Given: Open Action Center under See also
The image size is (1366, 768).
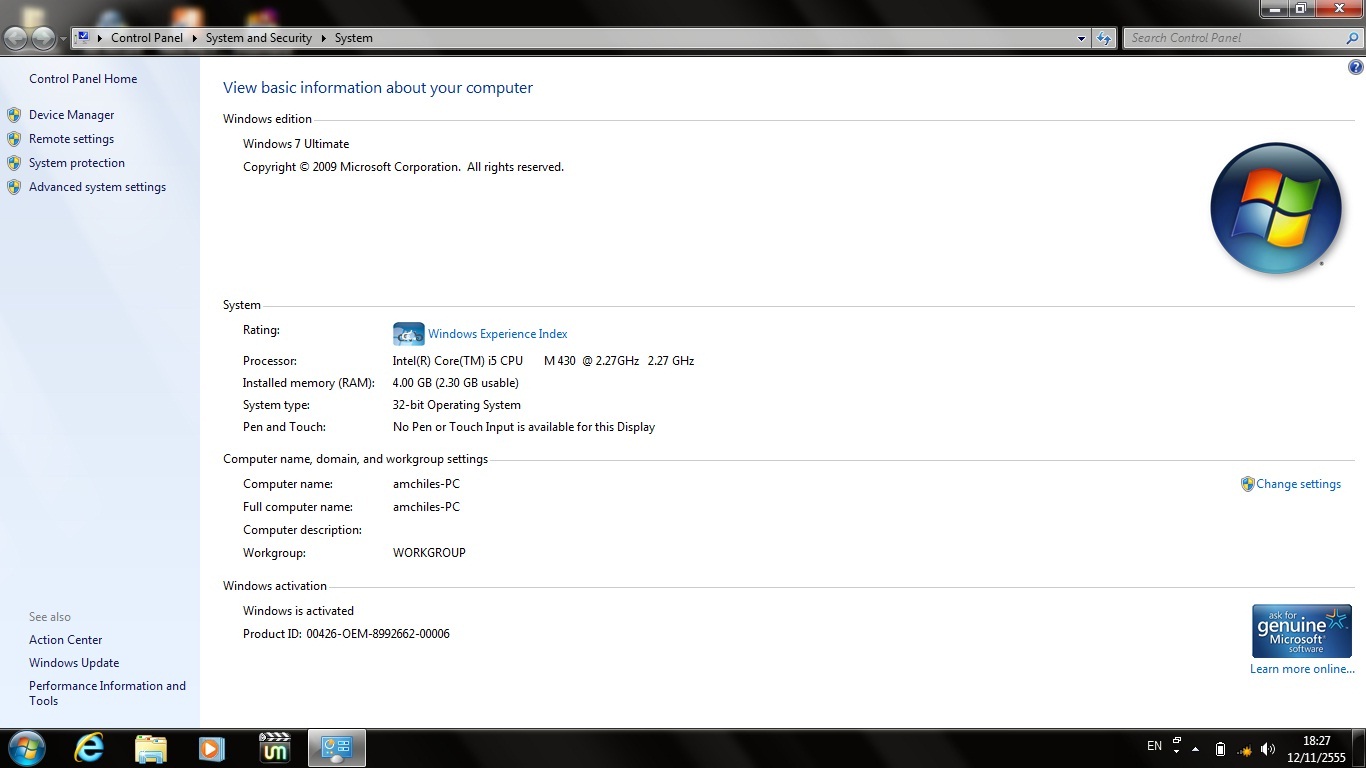Looking at the screenshot, I should pos(65,640).
